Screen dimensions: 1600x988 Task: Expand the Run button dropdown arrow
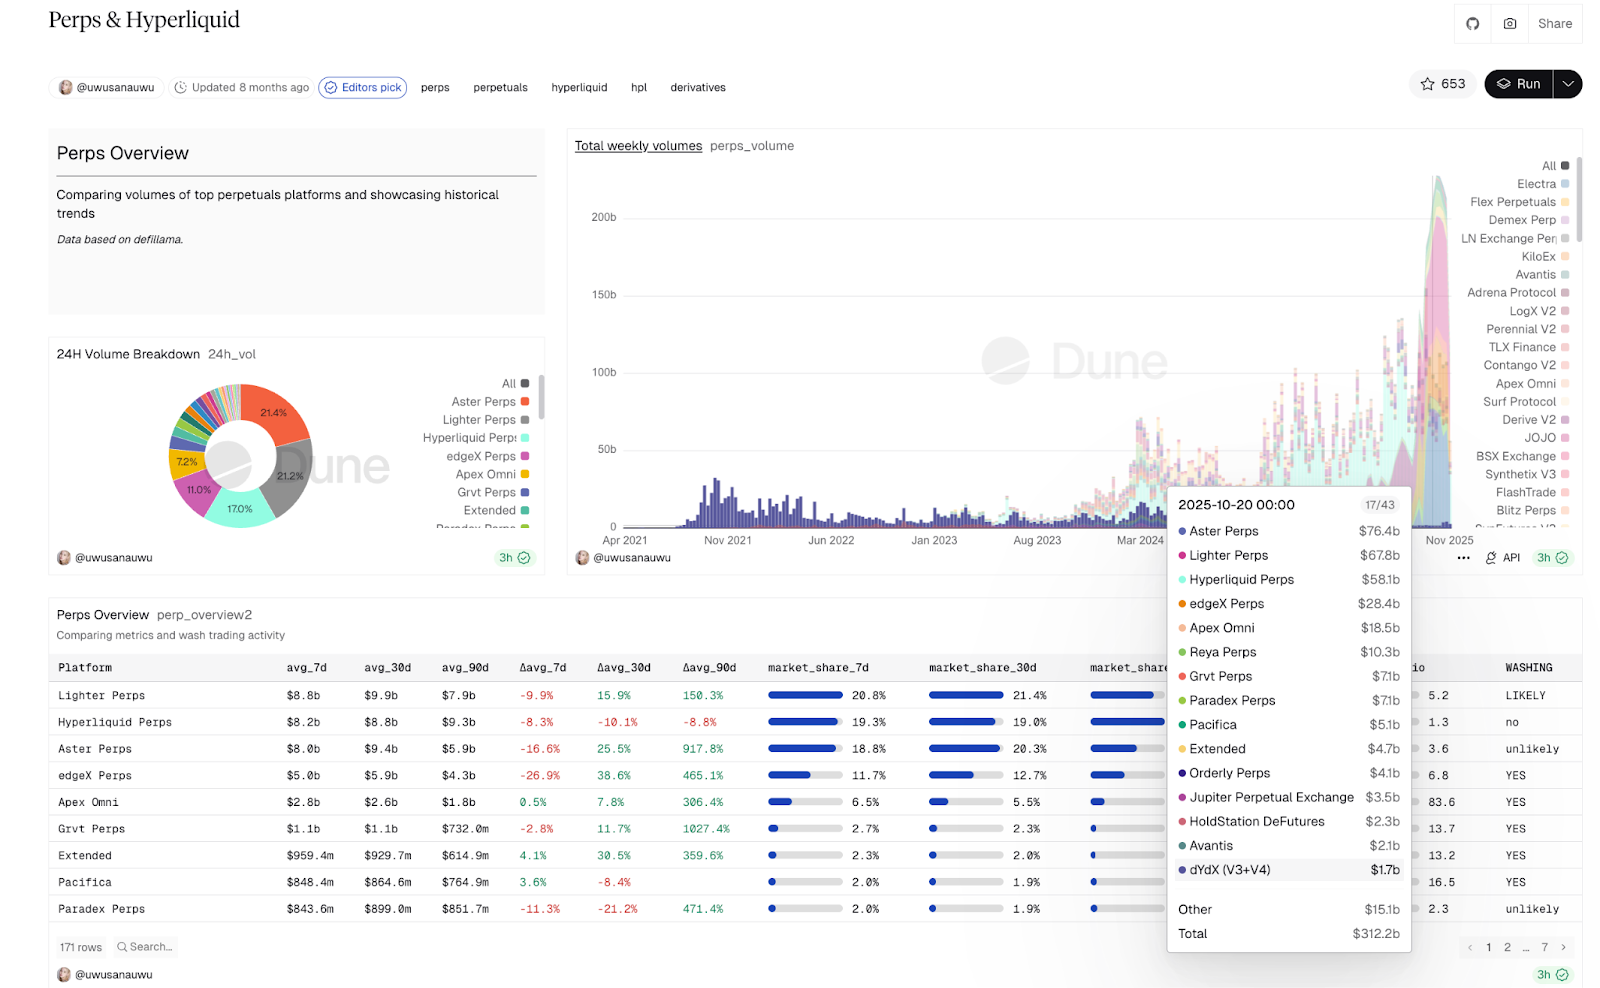[1567, 84]
